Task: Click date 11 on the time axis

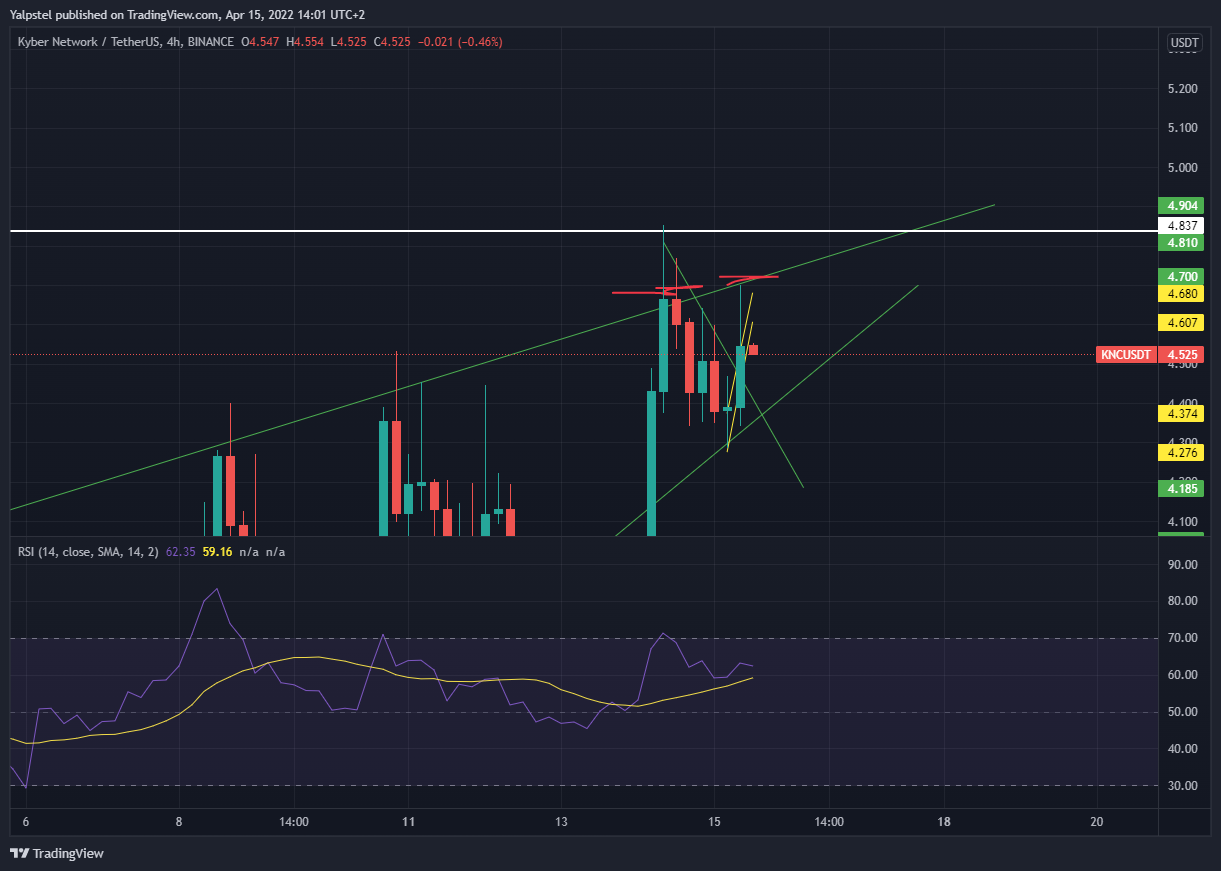Action: 408,822
